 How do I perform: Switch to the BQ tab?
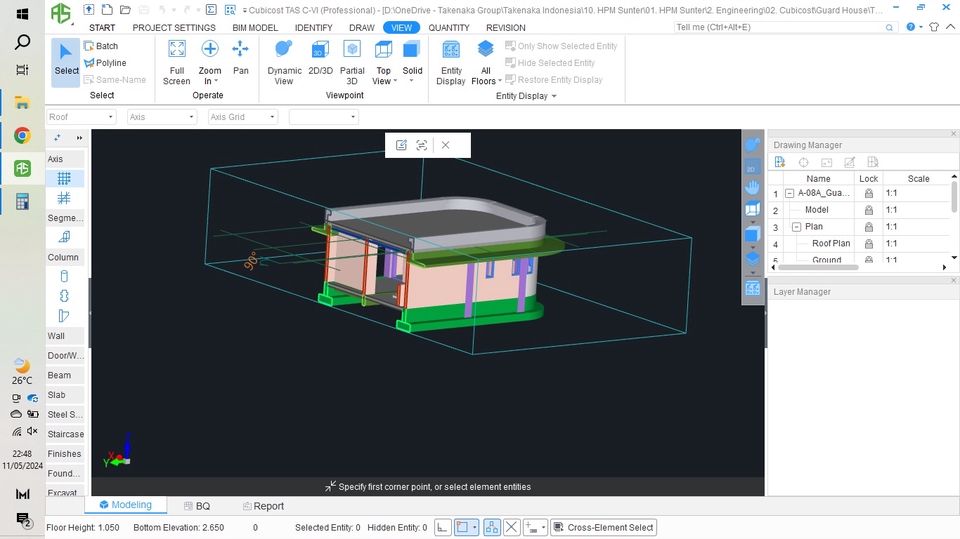196,506
